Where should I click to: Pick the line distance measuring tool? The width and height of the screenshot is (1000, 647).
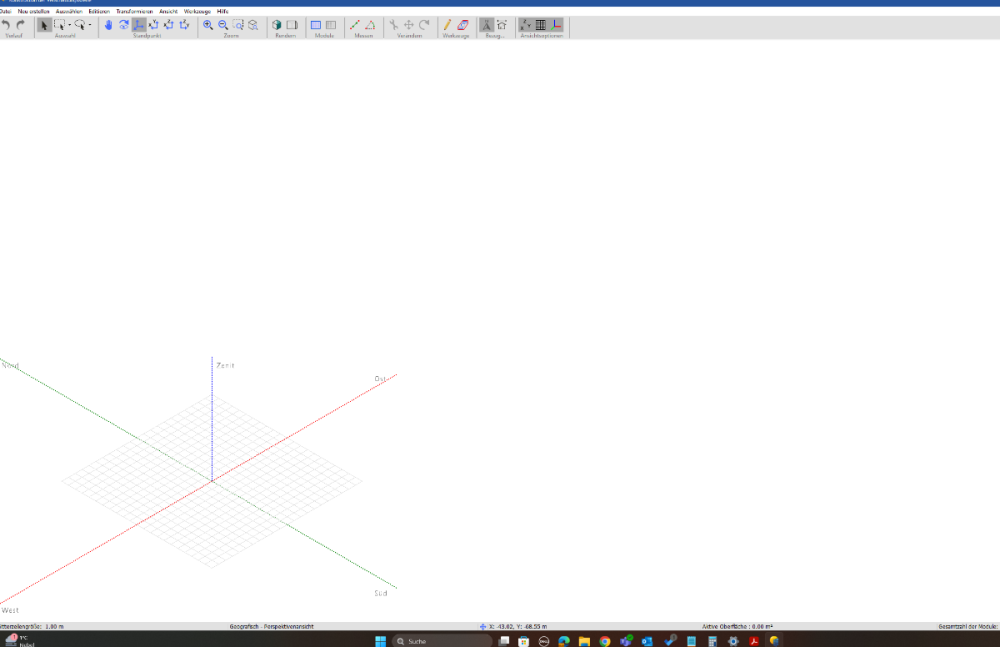(355, 24)
